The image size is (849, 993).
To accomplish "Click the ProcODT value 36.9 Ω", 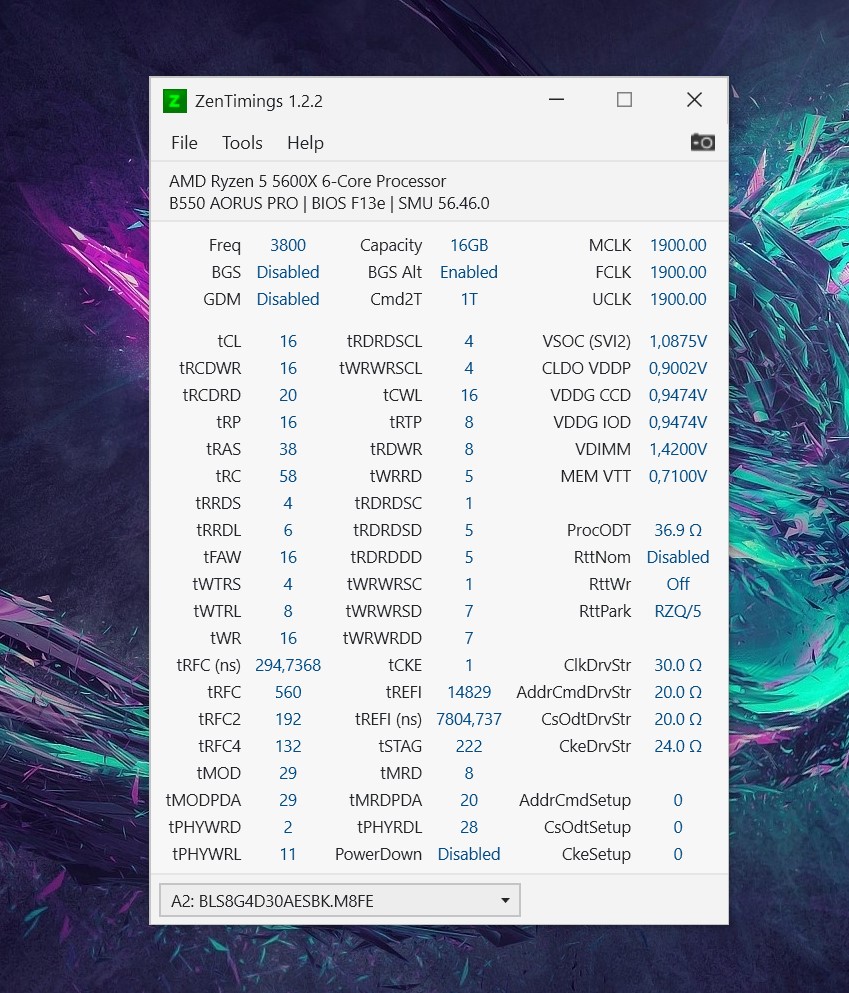I will (x=678, y=530).
